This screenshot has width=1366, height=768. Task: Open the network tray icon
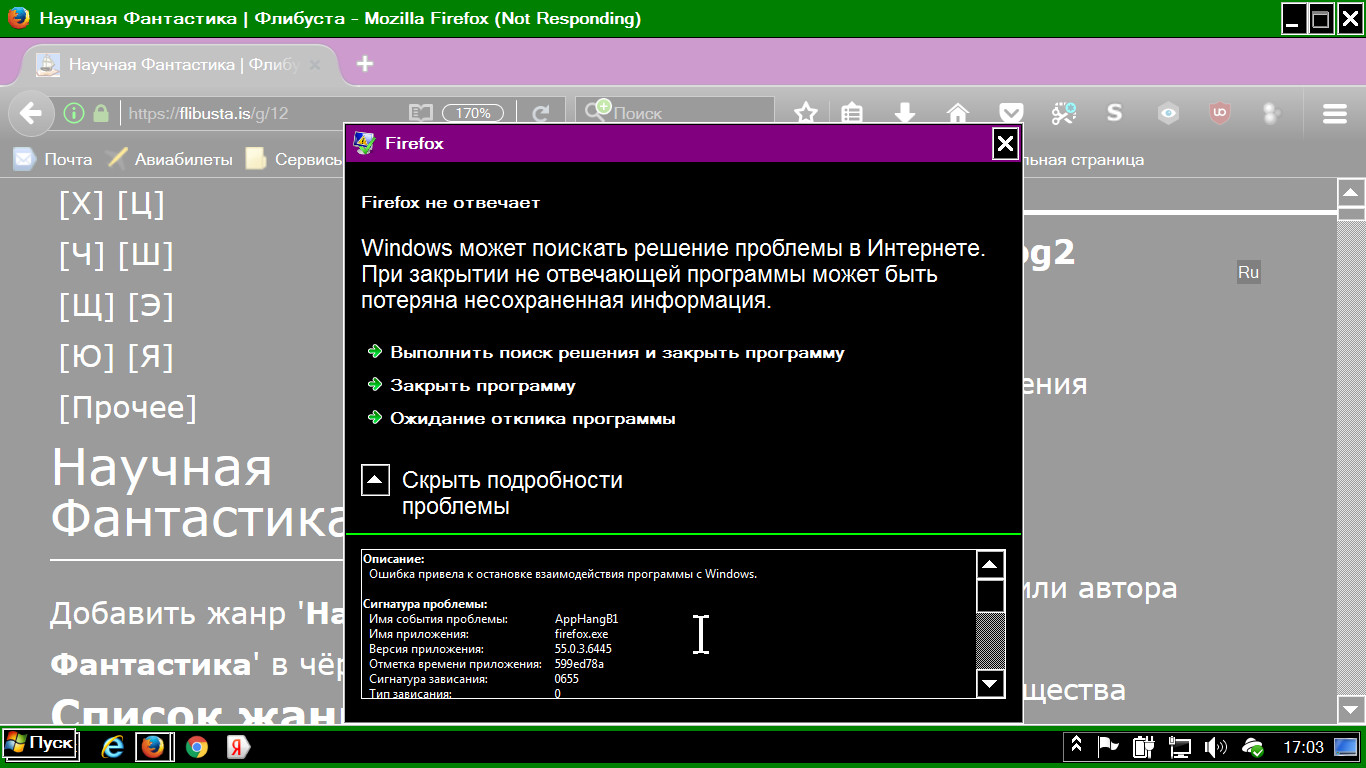1180,746
